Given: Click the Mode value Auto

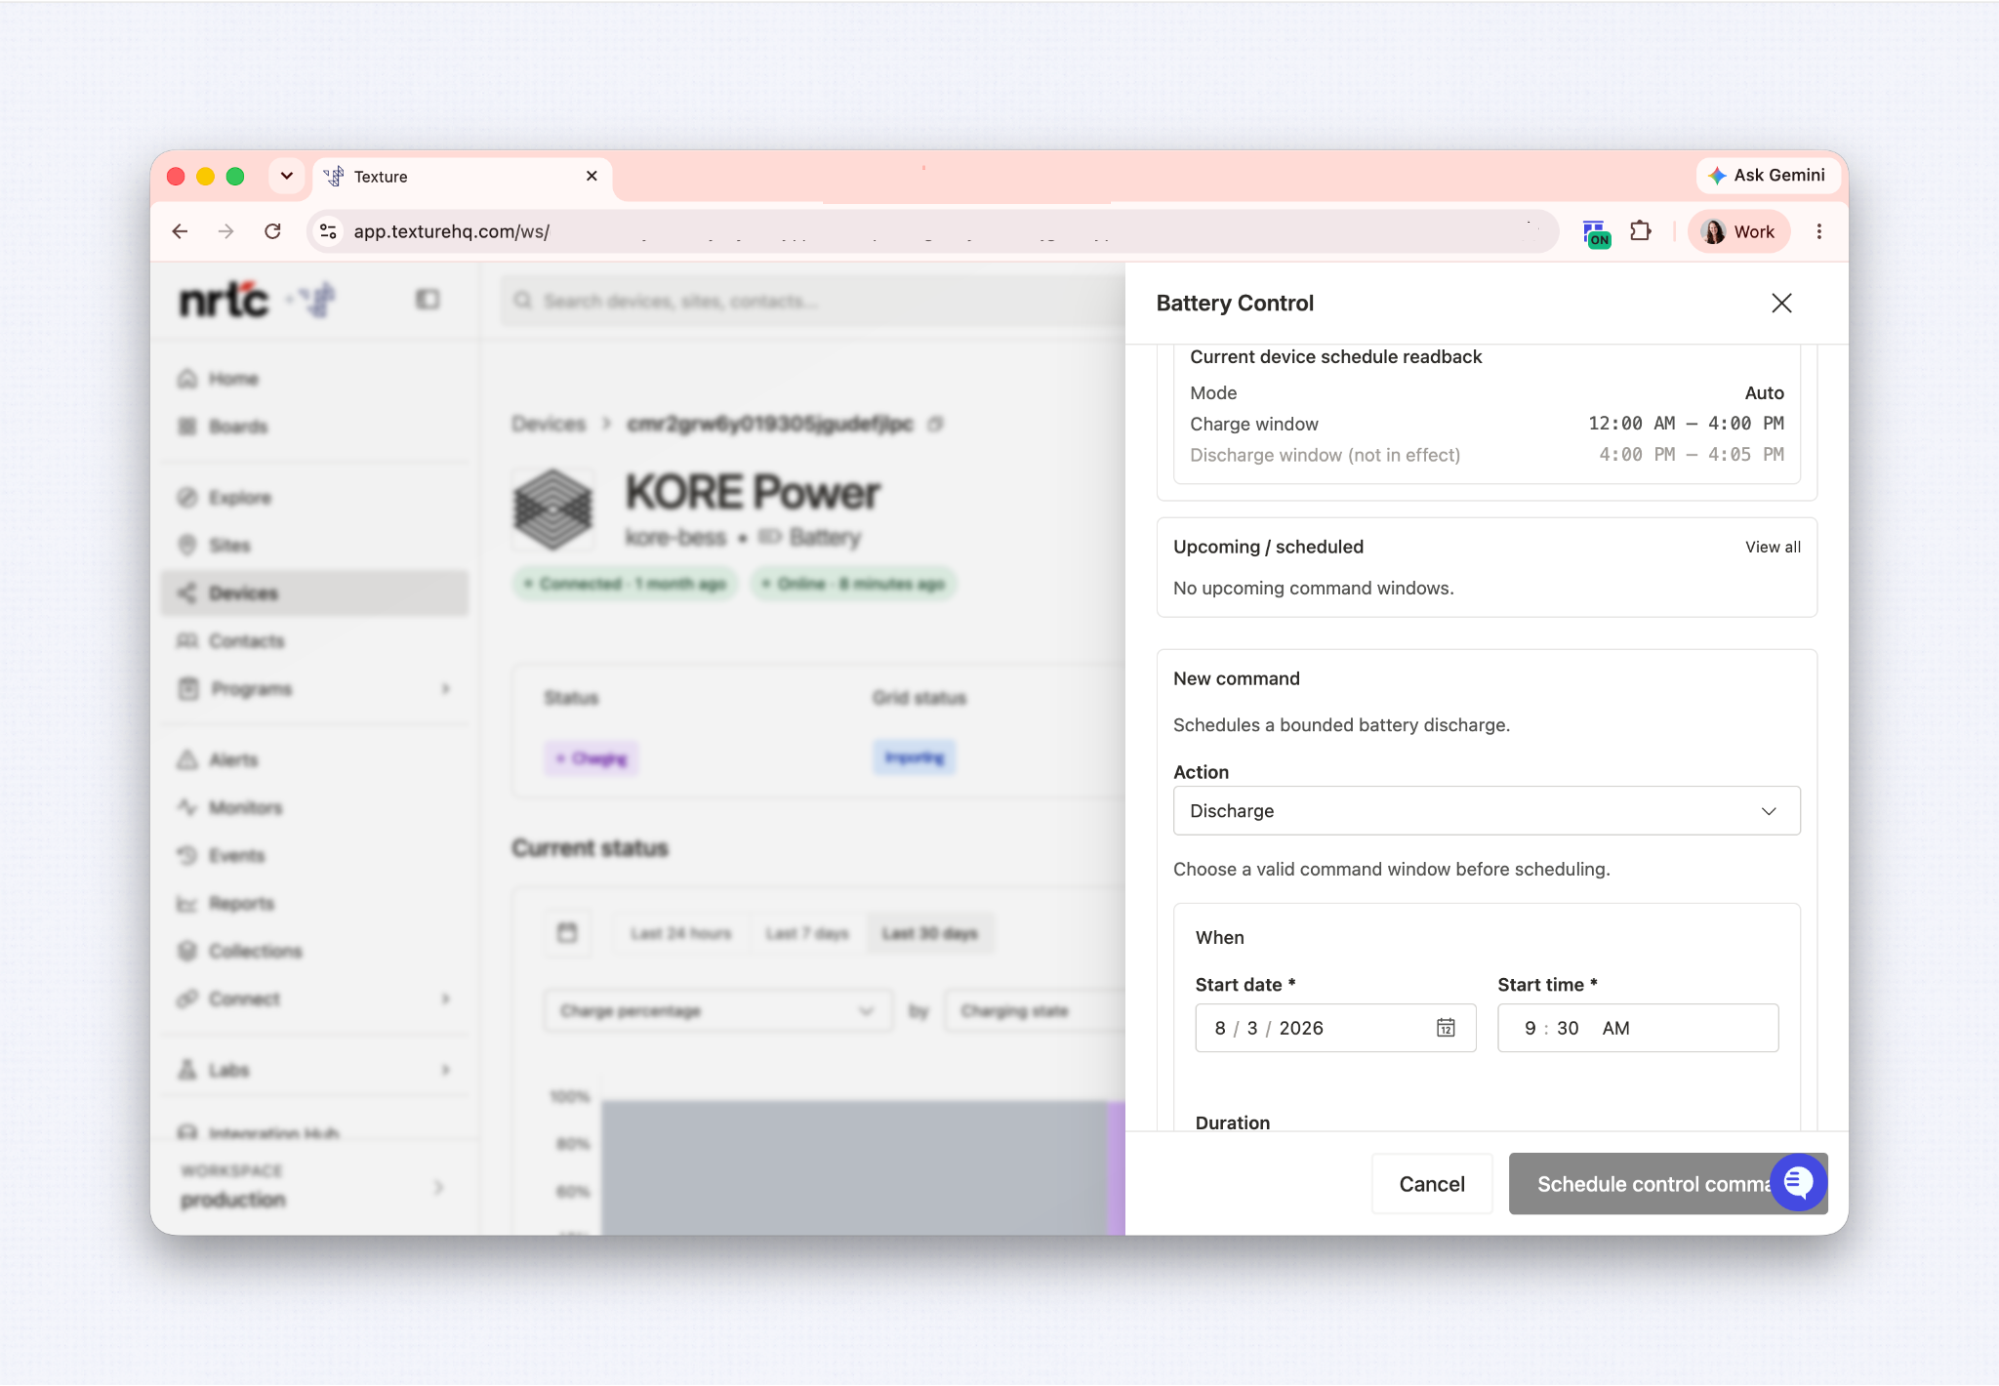Looking at the screenshot, I should (x=1764, y=393).
